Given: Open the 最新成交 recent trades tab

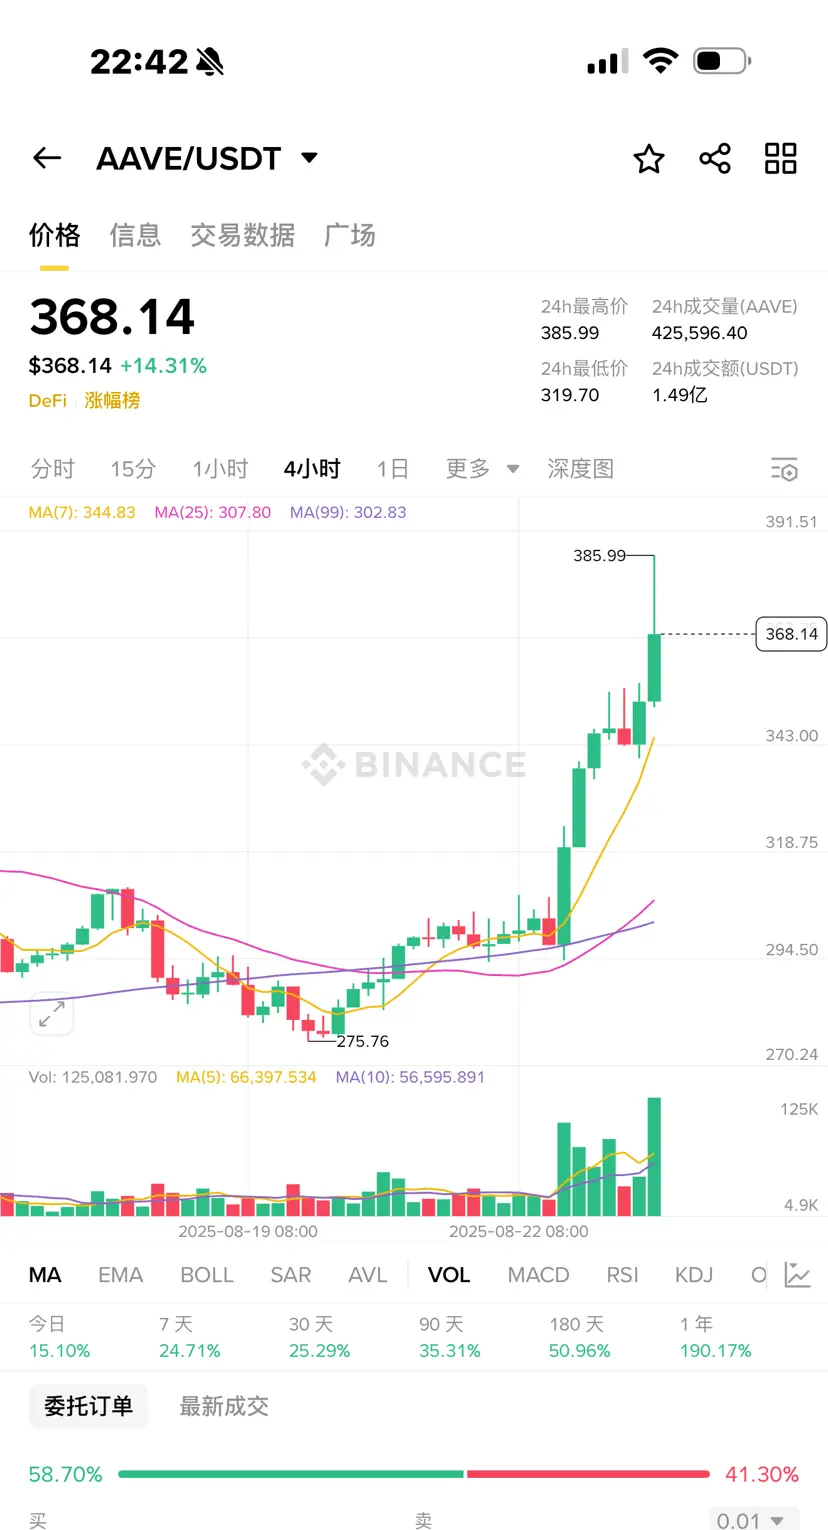Looking at the screenshot, I should 224,1406.
